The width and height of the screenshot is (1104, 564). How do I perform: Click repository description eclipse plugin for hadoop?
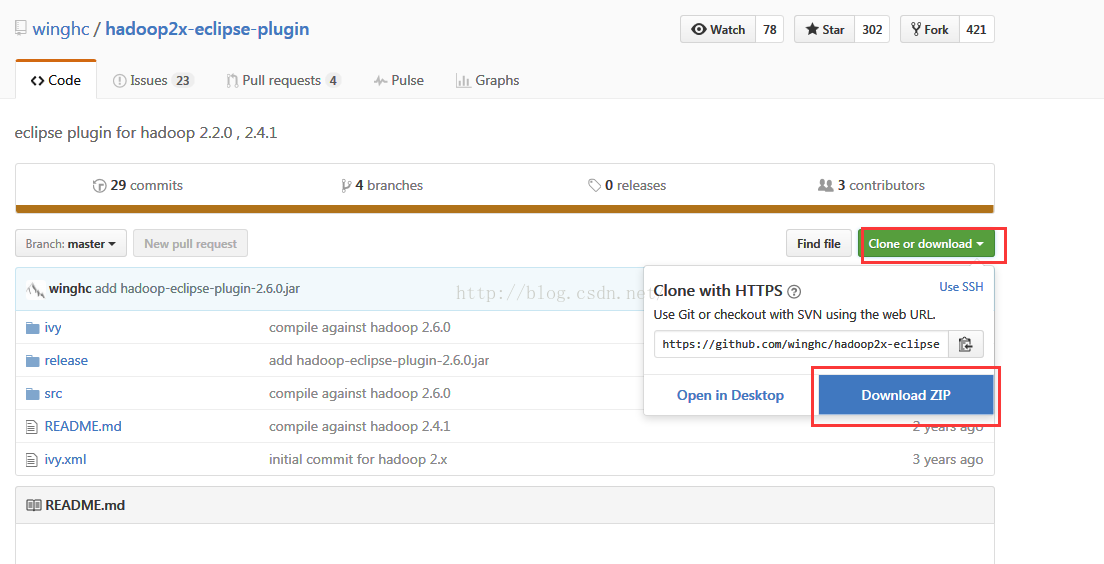(146, 132)
